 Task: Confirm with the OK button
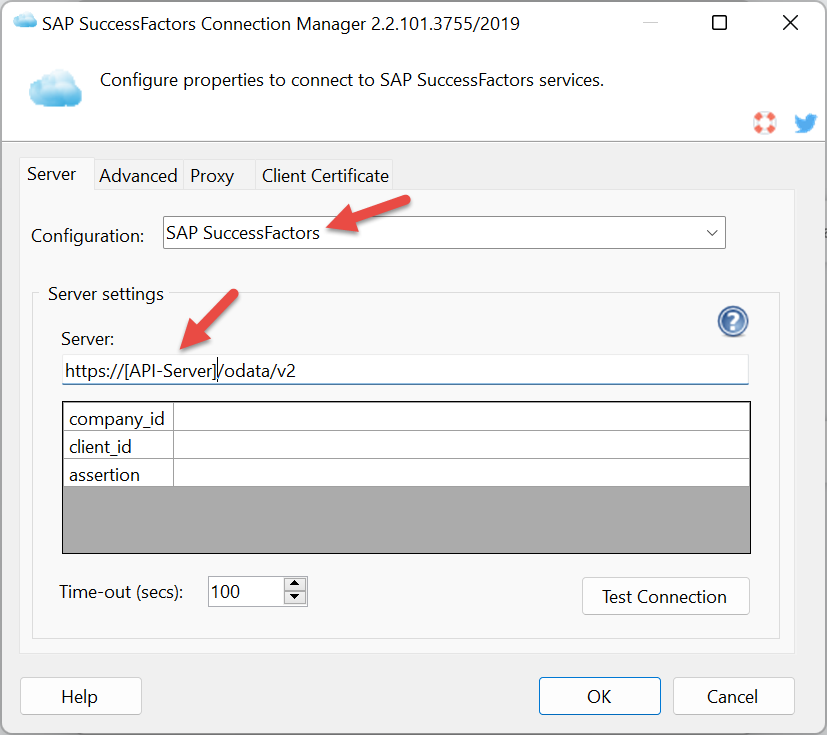tap(600, 696)
